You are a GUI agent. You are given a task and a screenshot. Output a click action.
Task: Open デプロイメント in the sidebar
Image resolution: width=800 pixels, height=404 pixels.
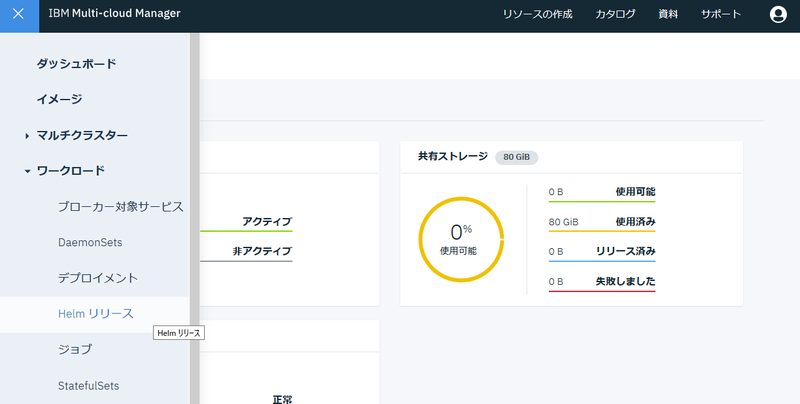(98, 278)
